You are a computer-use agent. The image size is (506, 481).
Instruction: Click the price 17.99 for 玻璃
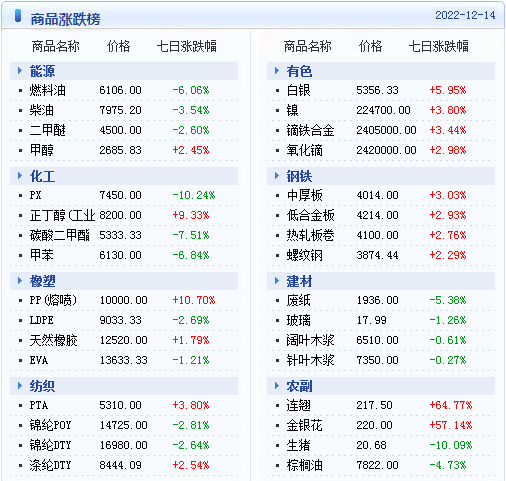[371, 320]
